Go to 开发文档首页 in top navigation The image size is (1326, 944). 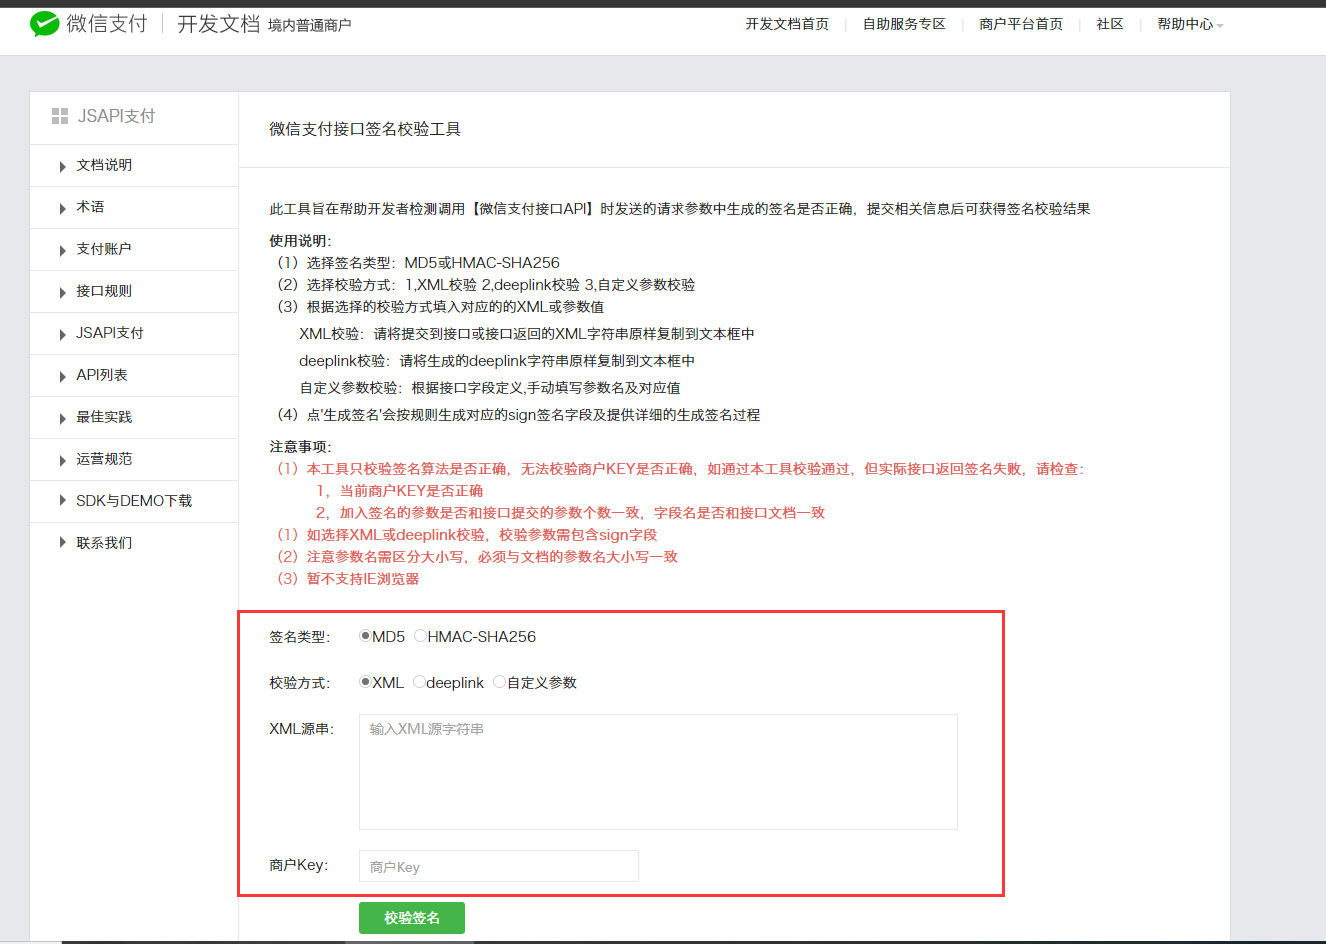pos(787,24)
